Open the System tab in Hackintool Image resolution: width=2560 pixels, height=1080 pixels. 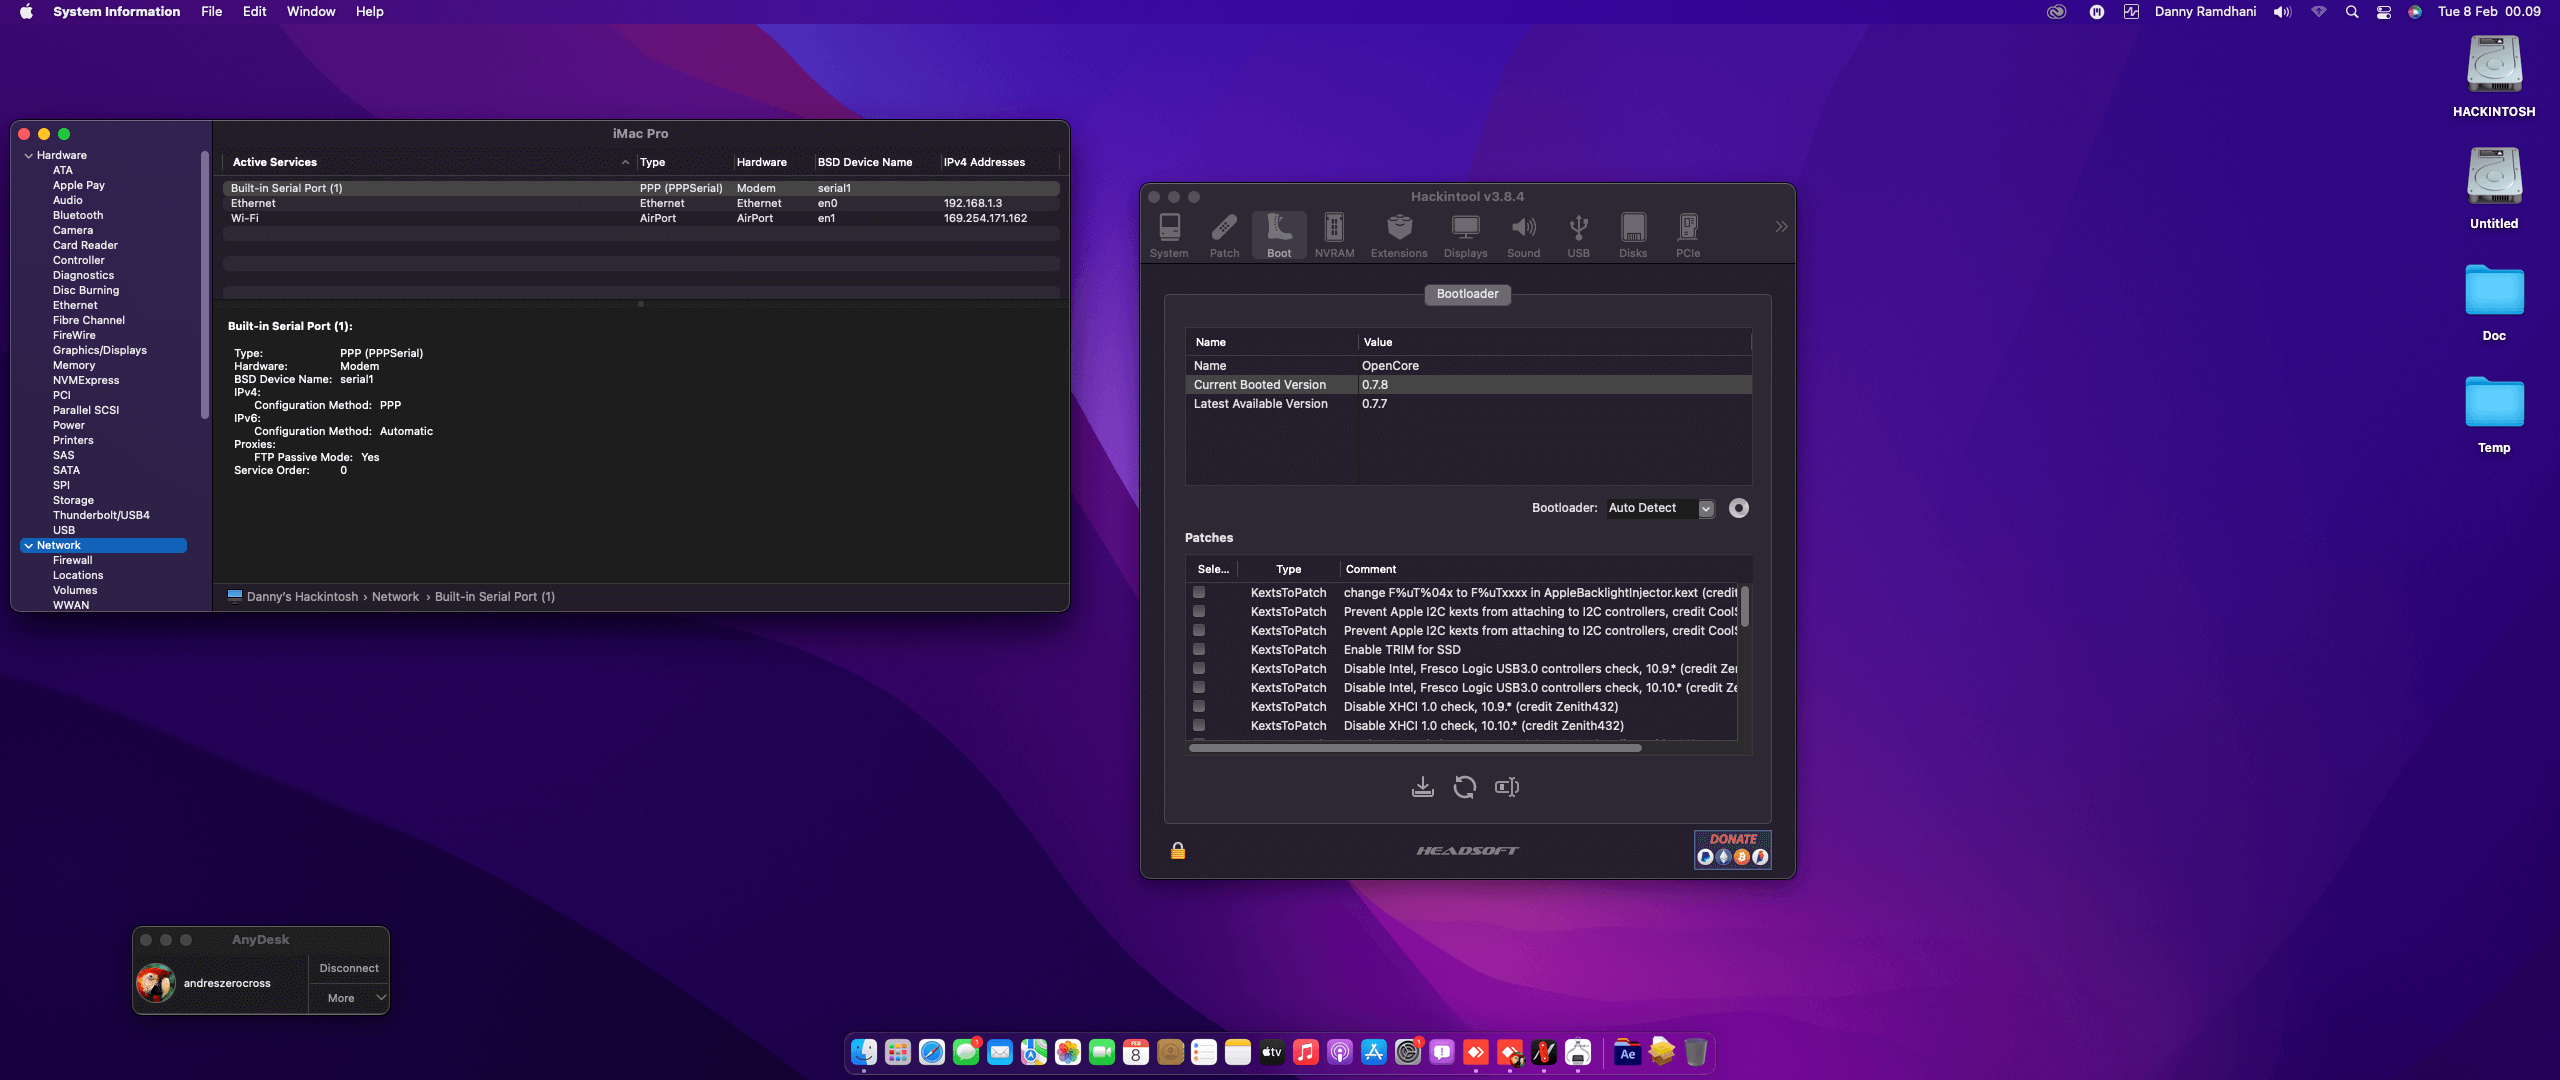(1168, 233)
